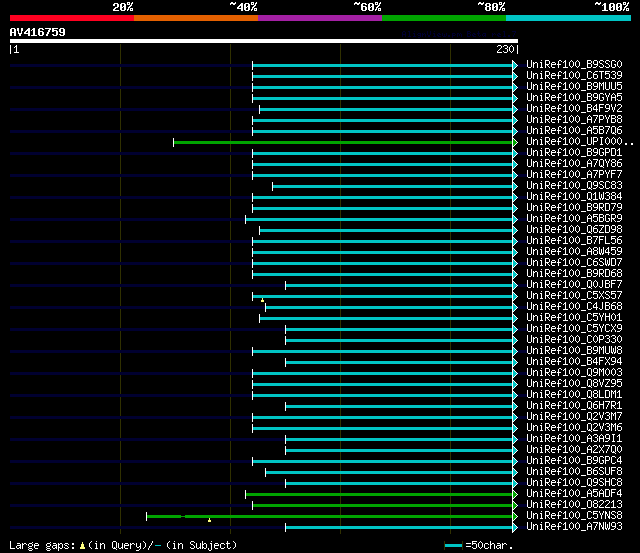Click the UniRef100_A3A9I1 label
The image size is (640, 553).
(x=574, y=439)
